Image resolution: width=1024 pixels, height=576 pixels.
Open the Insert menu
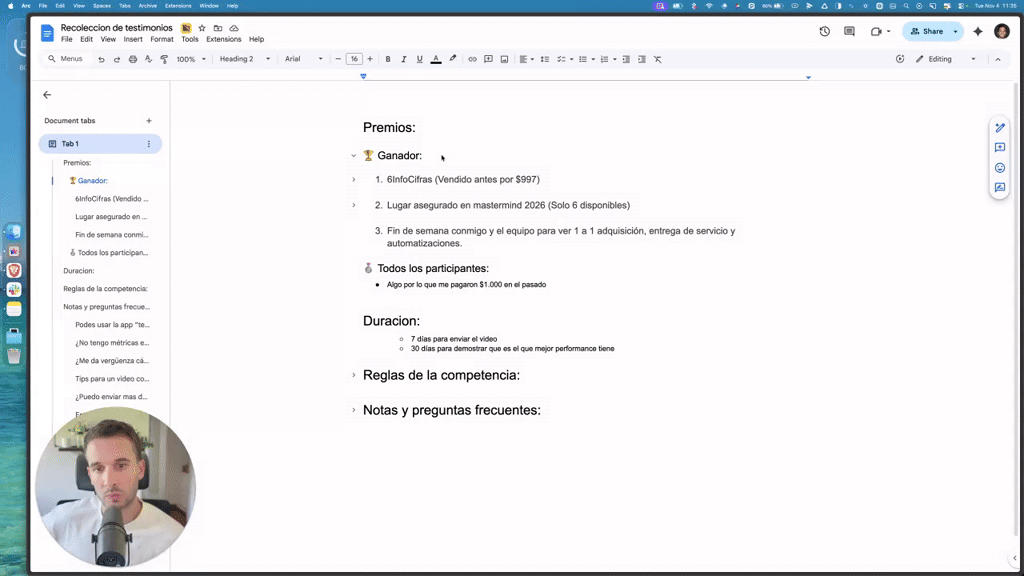click(133, 39)
